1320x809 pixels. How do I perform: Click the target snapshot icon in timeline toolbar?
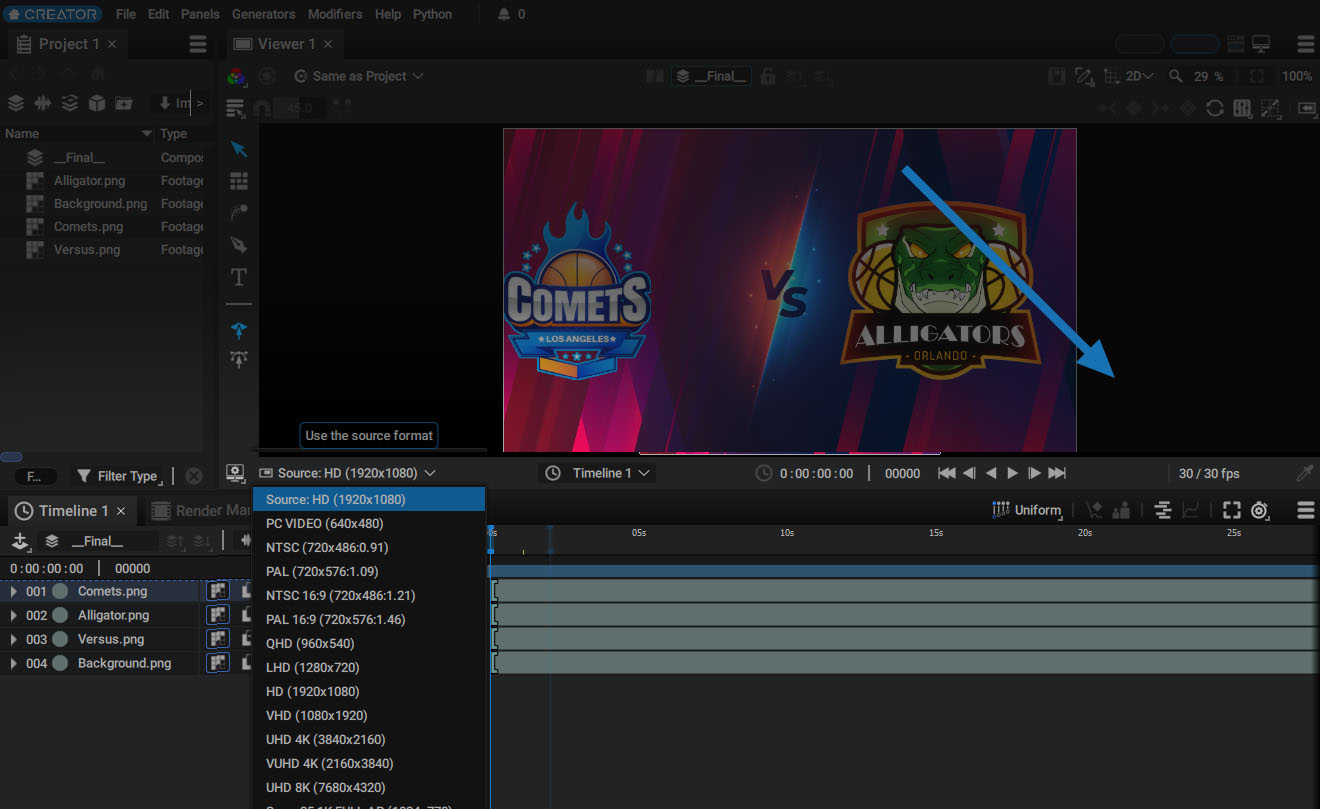click(1259, 510)
